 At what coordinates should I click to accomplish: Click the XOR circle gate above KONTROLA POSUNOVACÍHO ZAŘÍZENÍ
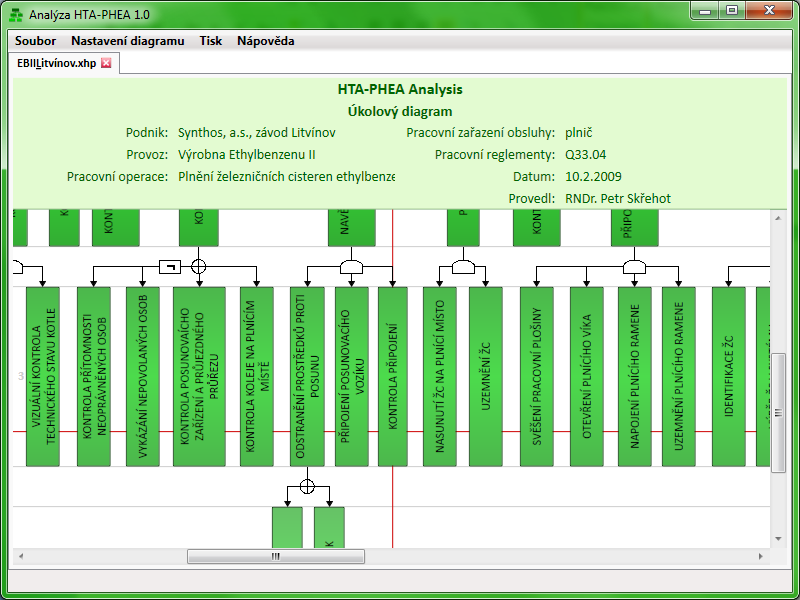(198, 266)
